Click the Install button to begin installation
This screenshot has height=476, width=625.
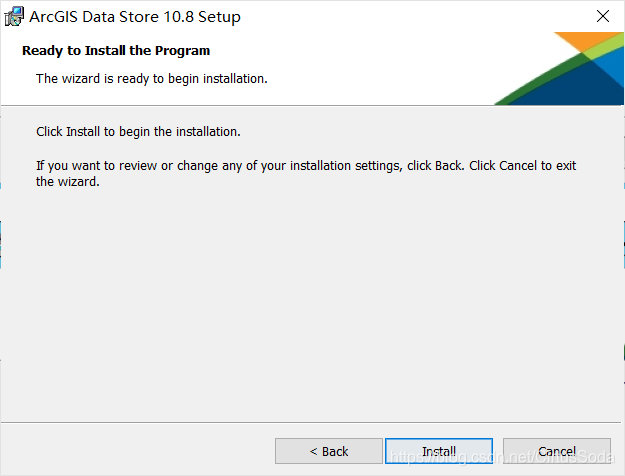tap(439, 451)
